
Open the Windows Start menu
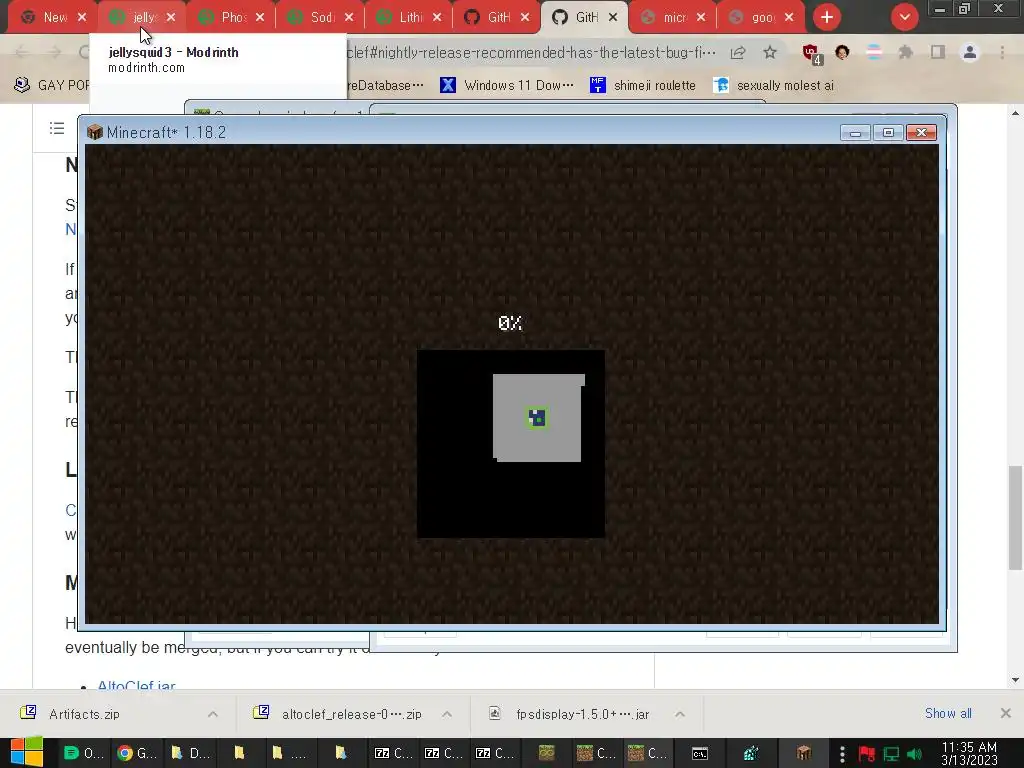pyautogui.click(x=27, y=753)
